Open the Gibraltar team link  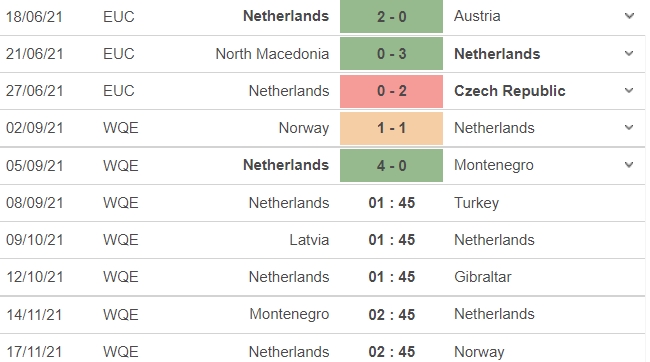(x=483, y=277)
